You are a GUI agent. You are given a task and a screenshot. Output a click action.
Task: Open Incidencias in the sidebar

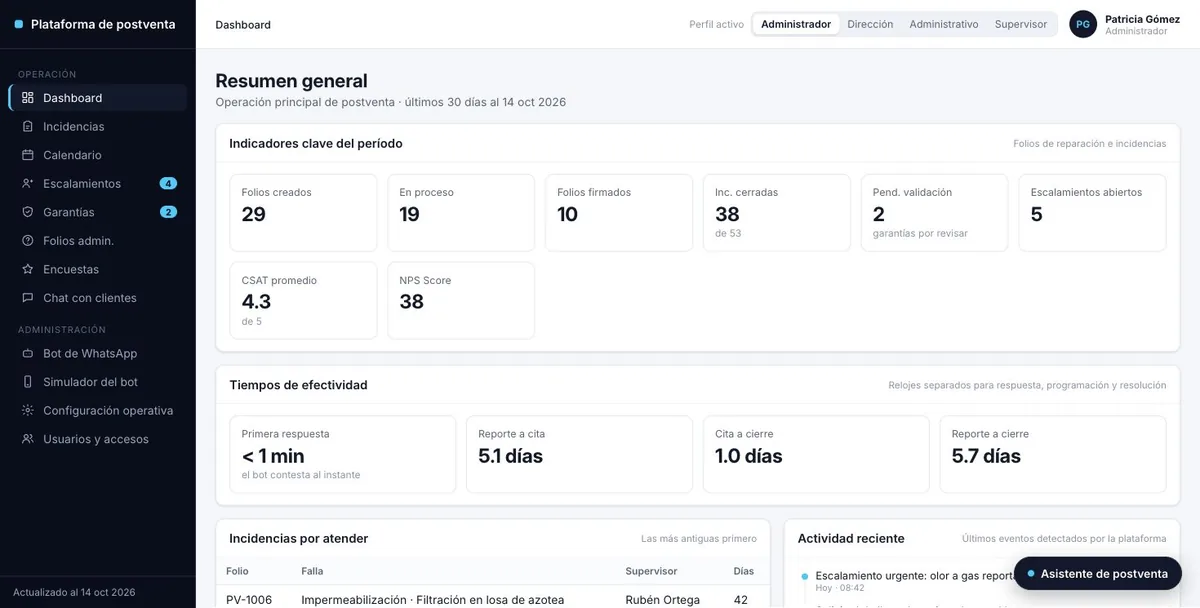pyautogui.click(x=98, y=127)
